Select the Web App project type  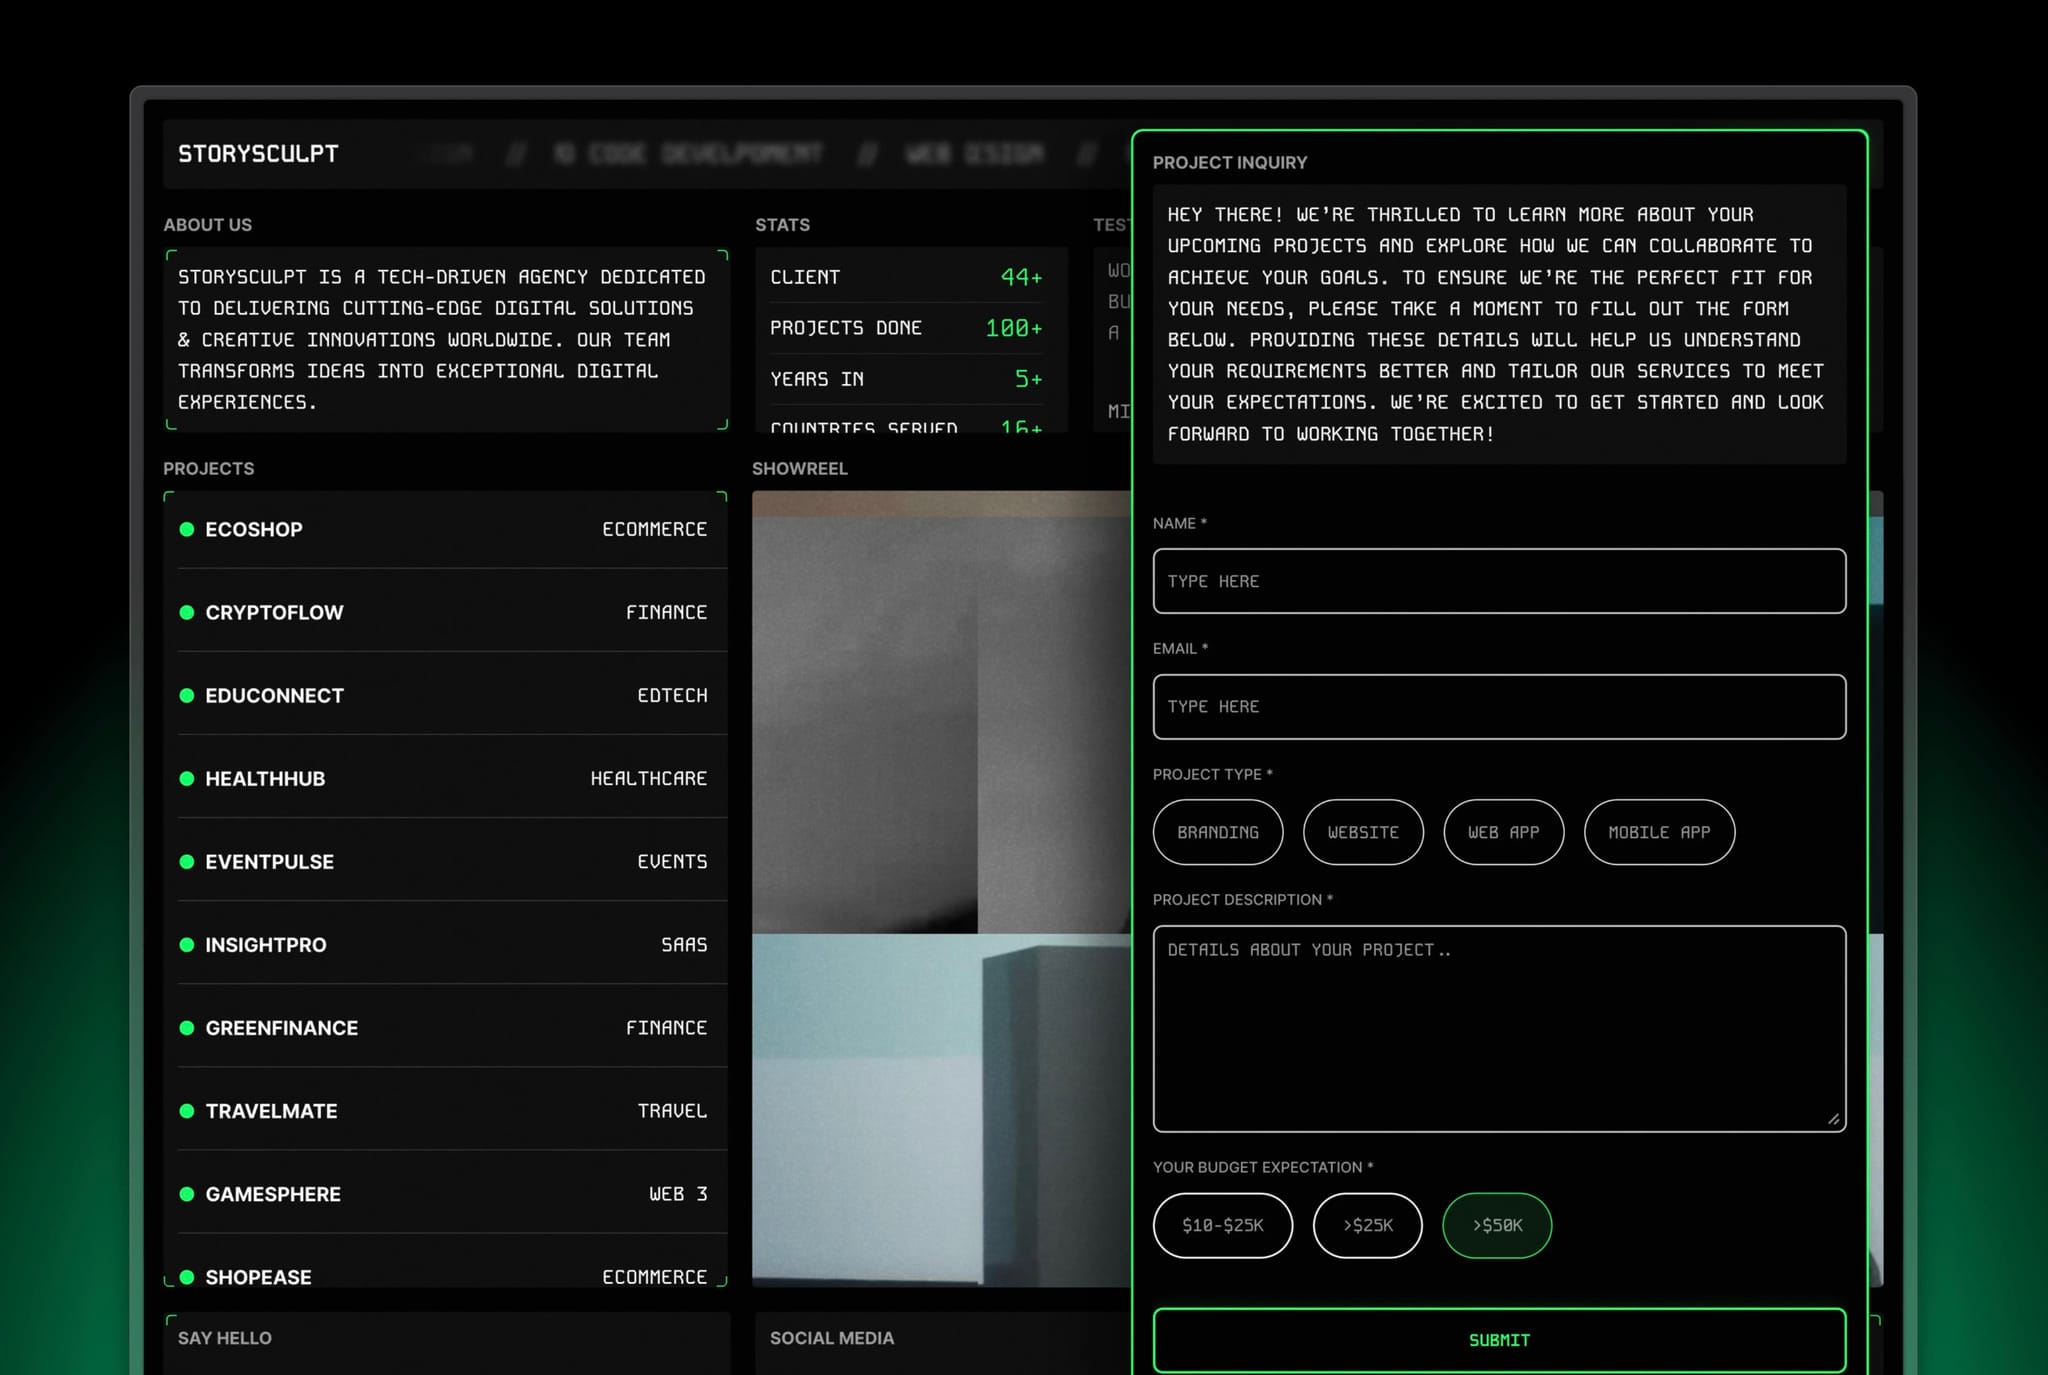tap(1503, 832)
